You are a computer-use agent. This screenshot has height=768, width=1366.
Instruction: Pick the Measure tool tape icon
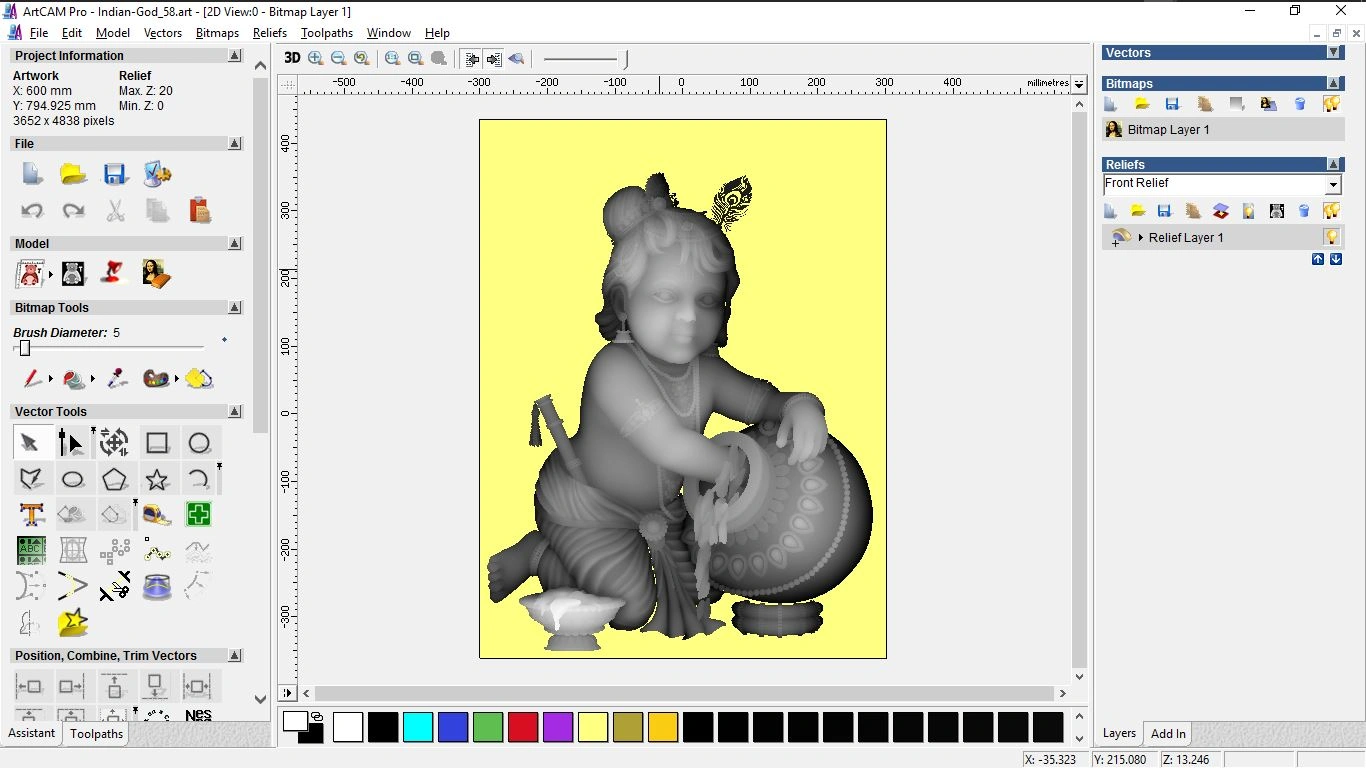(157, 515)
